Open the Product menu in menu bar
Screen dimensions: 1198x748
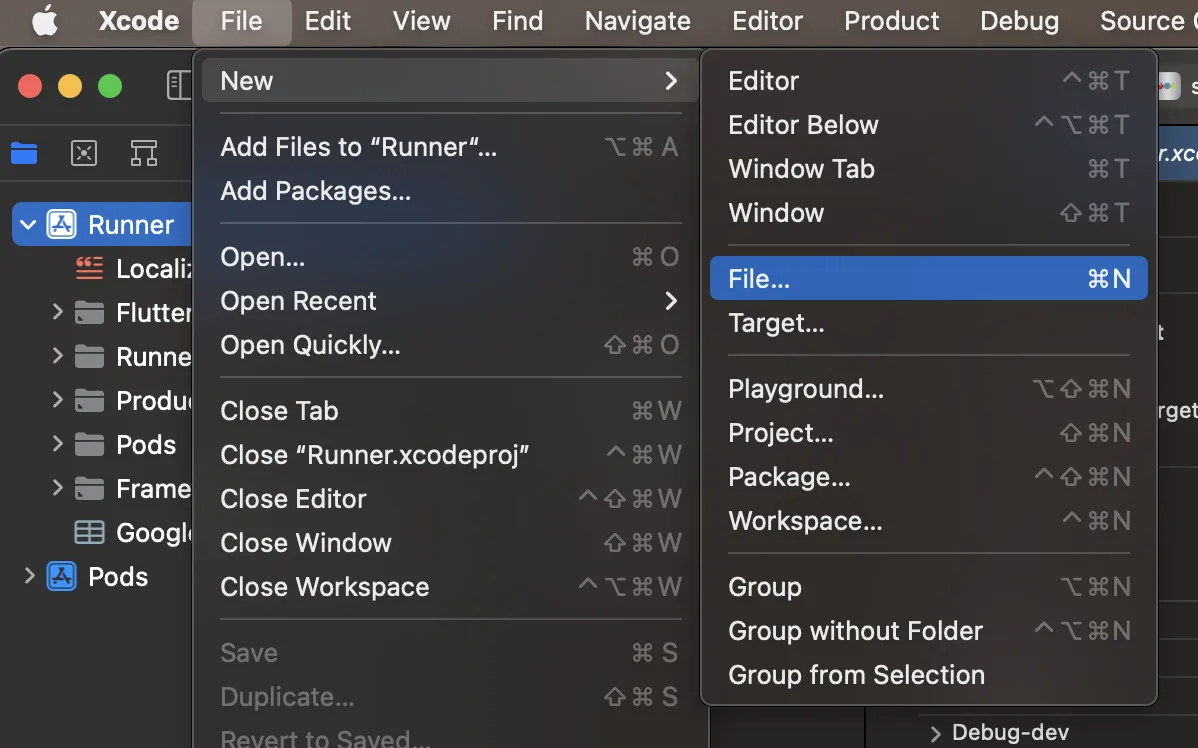click(891, 21)
